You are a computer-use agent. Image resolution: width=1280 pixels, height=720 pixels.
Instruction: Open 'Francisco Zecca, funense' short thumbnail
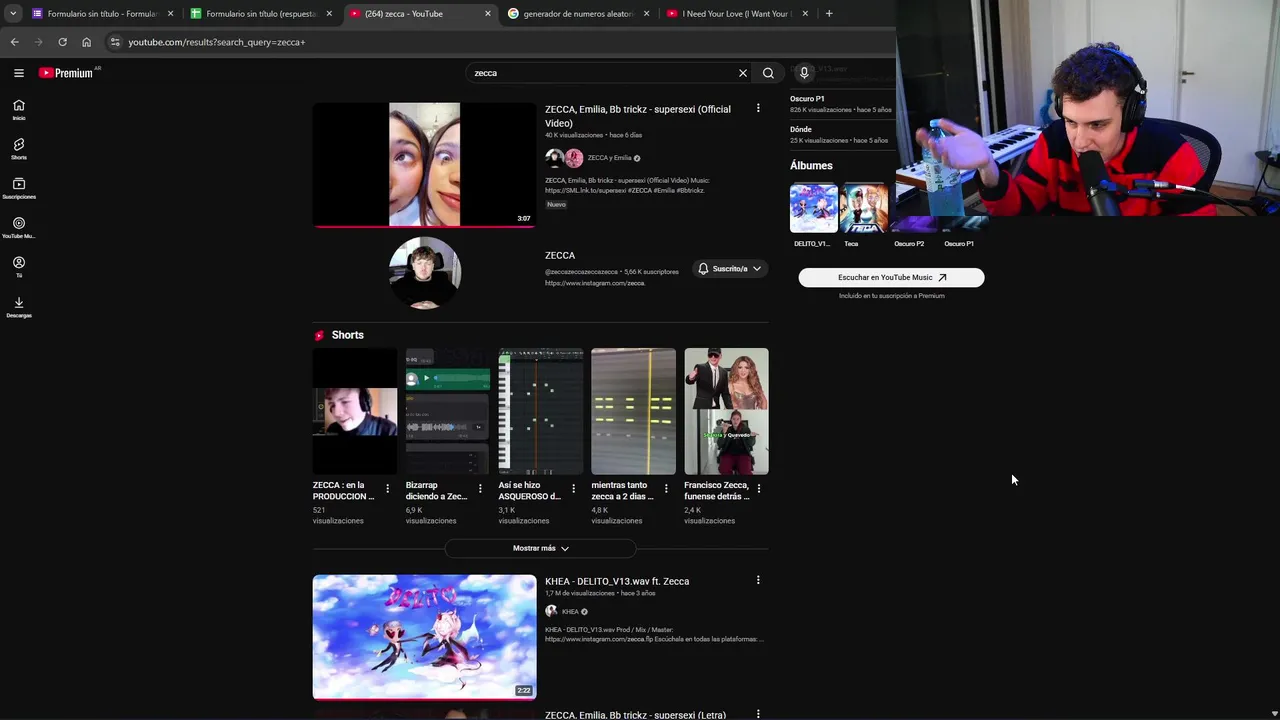[x=726, y=411]
